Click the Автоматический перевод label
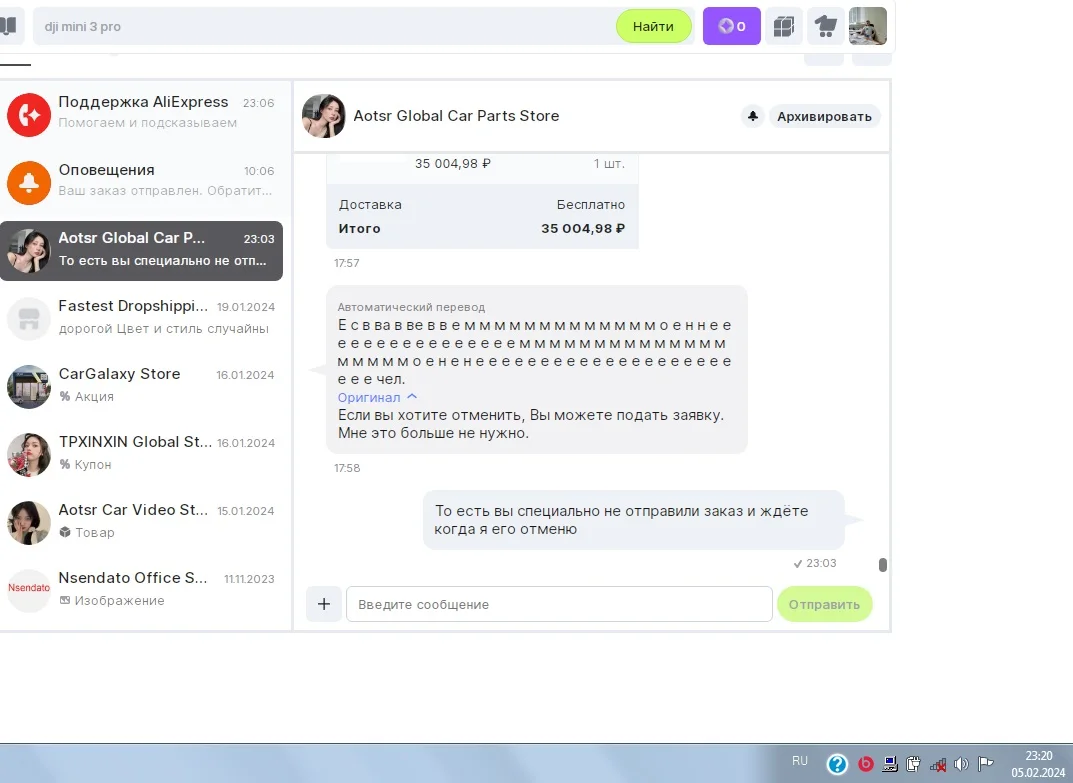The width and height of the screenshot is (1073, 783). click(411, 307)
